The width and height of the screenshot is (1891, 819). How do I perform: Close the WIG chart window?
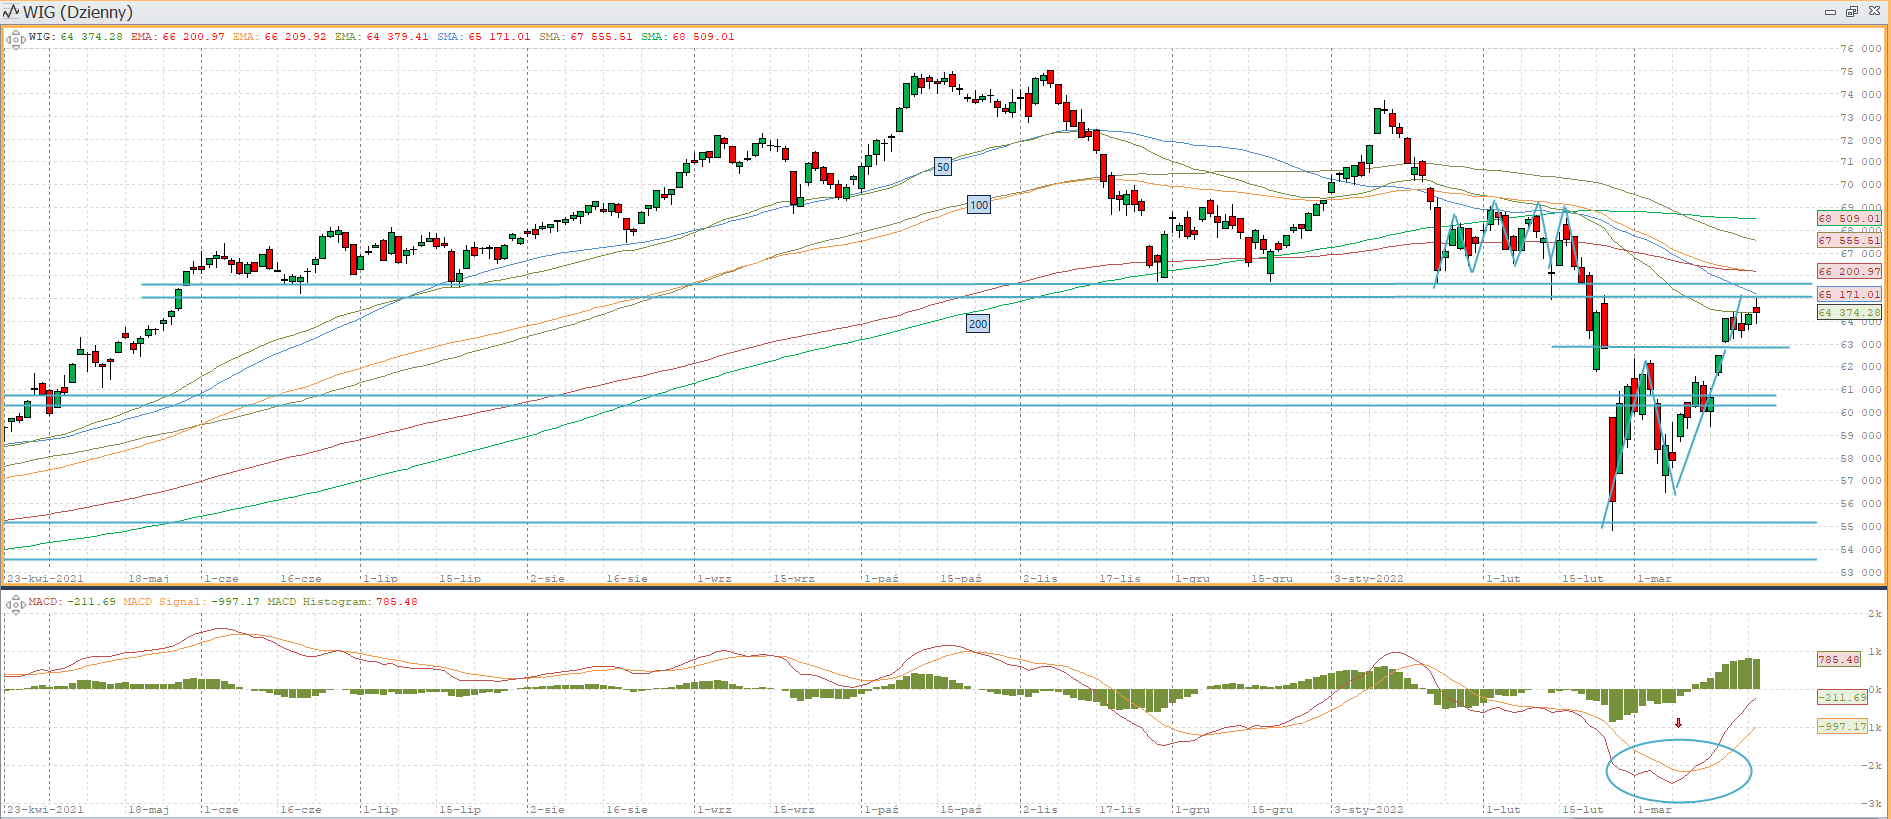point(1874,12)
